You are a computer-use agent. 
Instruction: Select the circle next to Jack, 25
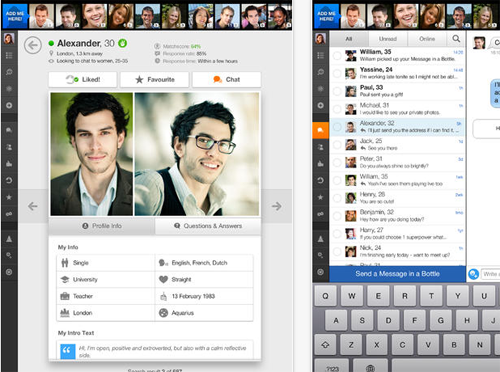click(337, 144)
